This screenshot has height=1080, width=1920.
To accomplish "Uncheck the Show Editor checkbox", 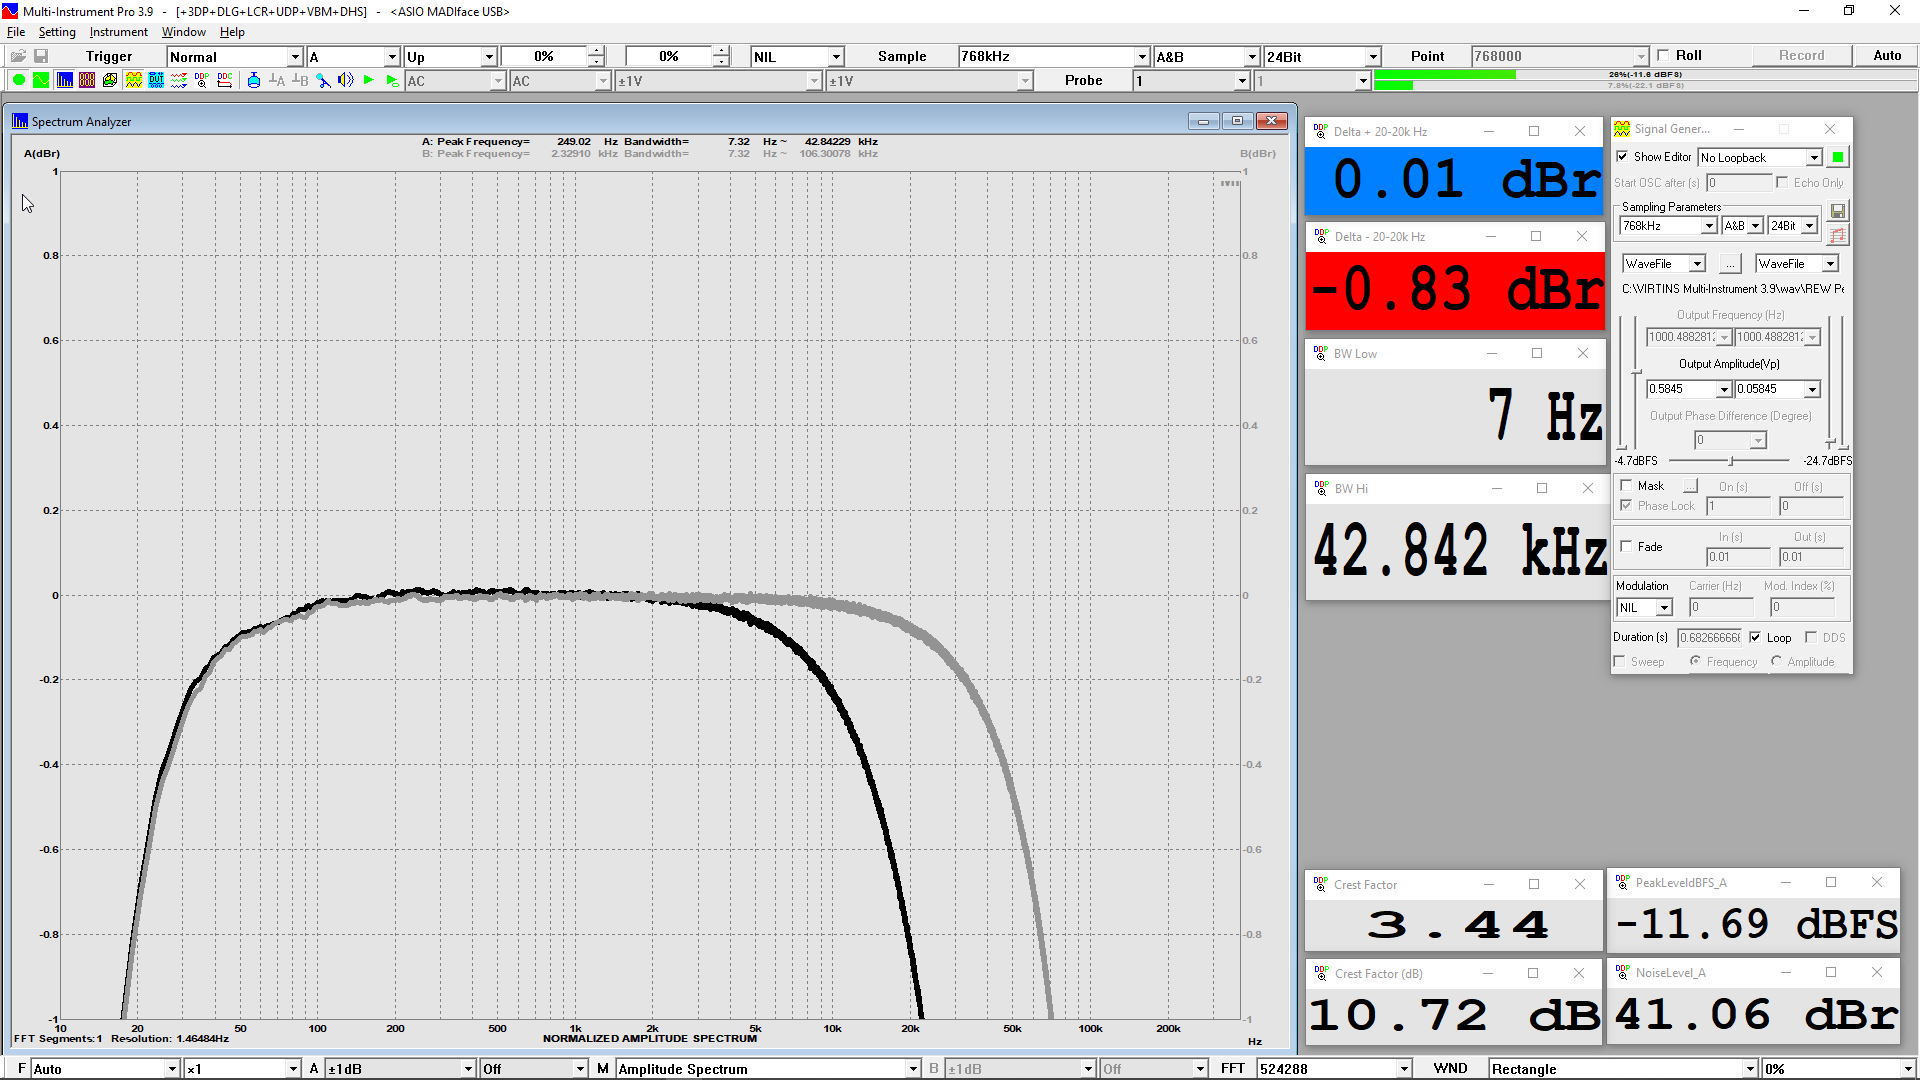I will [x=1622, y=157].
